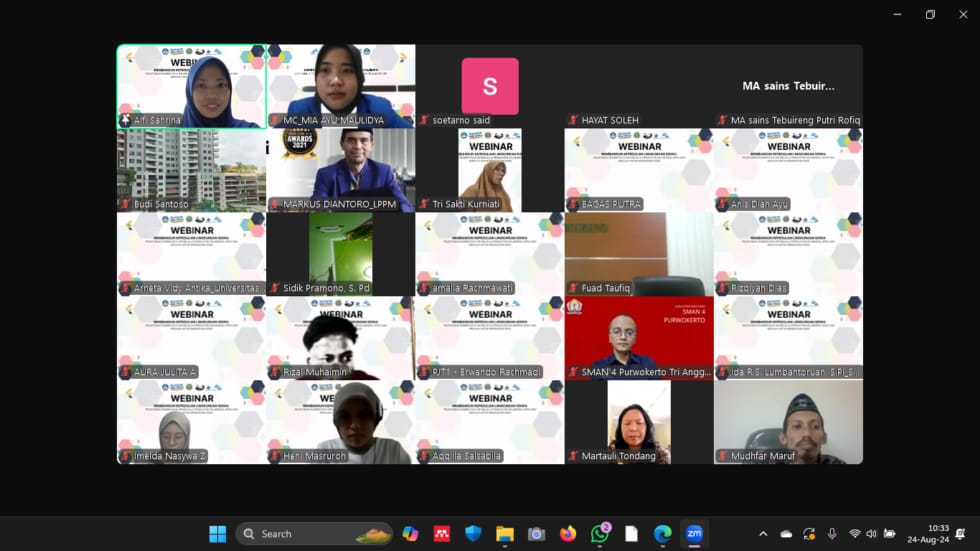Viewport: 980px width, 551px height.
Task: Select MARKUS DIANTORO_LPPM video tile
Action: point(340,170)
